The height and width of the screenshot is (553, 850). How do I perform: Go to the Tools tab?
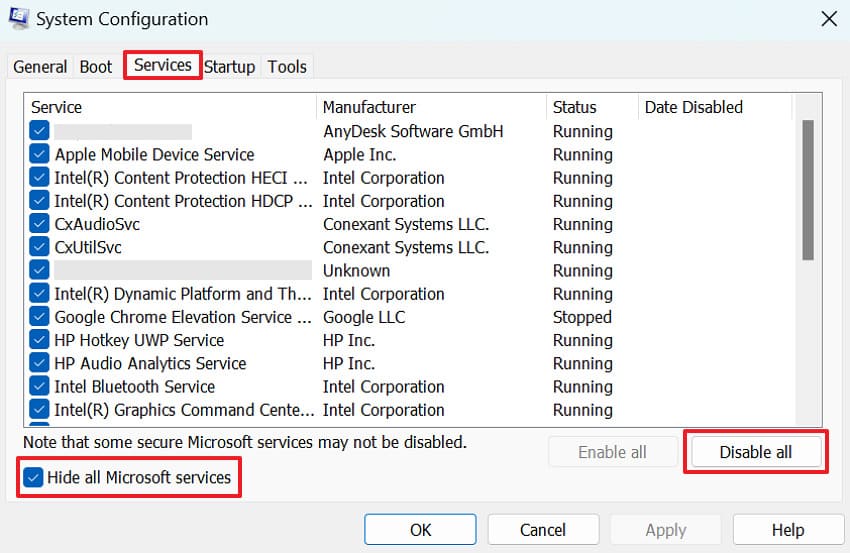tap(287, 67)
